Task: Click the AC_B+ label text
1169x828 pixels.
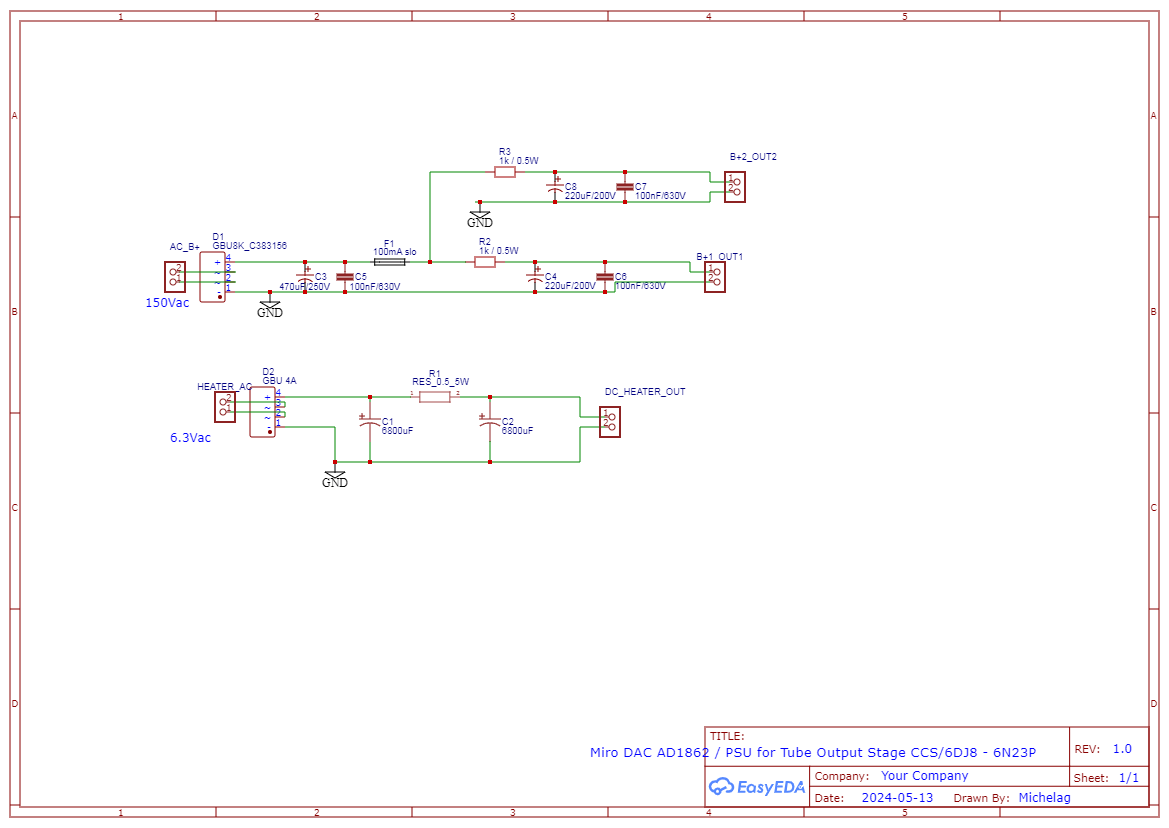Action: point(184,247)
